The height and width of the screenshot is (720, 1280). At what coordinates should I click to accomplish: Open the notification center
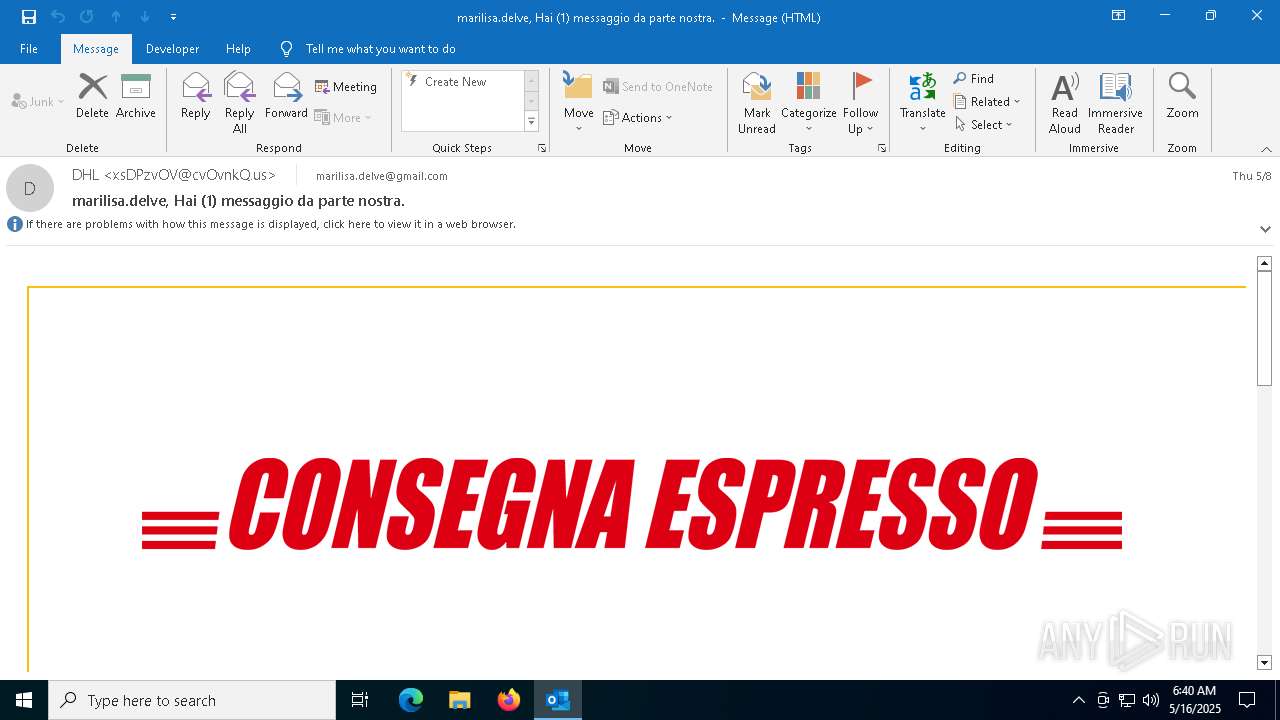[x=1247, y=700]
